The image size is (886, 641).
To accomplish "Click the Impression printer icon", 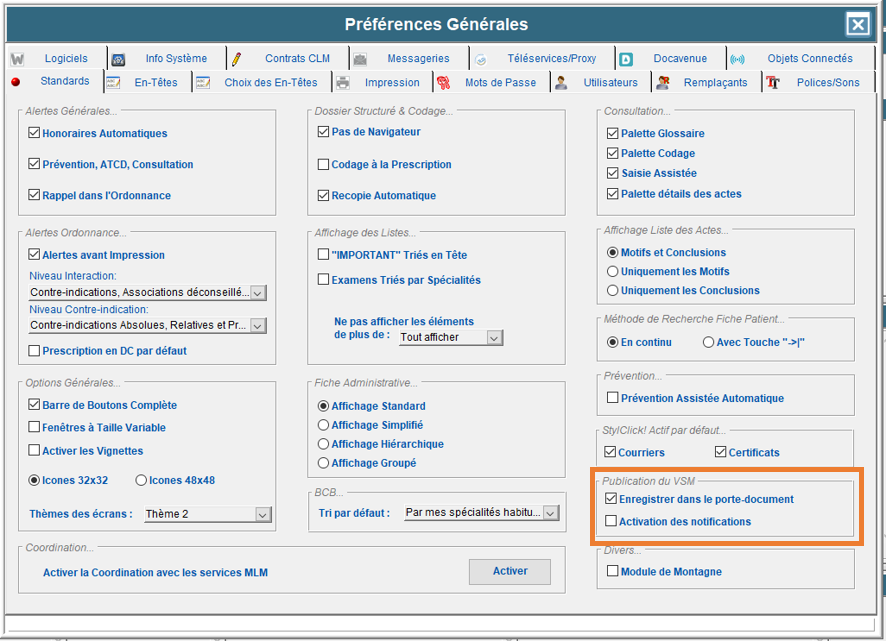I will click(x=343, y=83).
